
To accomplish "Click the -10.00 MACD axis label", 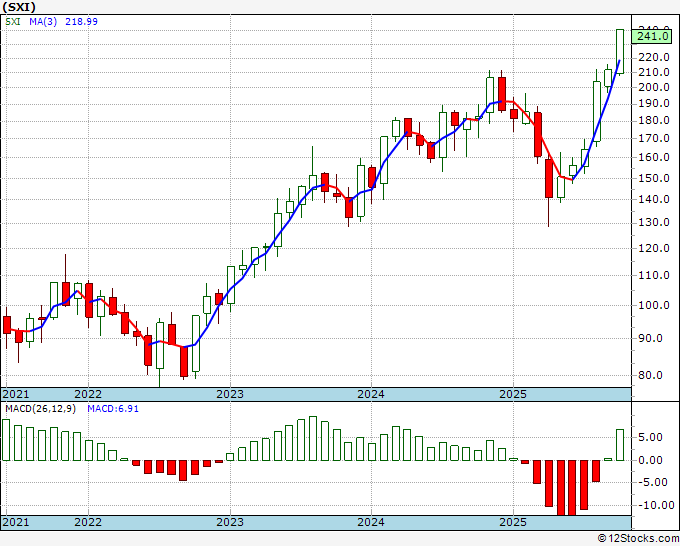I will click(x=656, y=505).
